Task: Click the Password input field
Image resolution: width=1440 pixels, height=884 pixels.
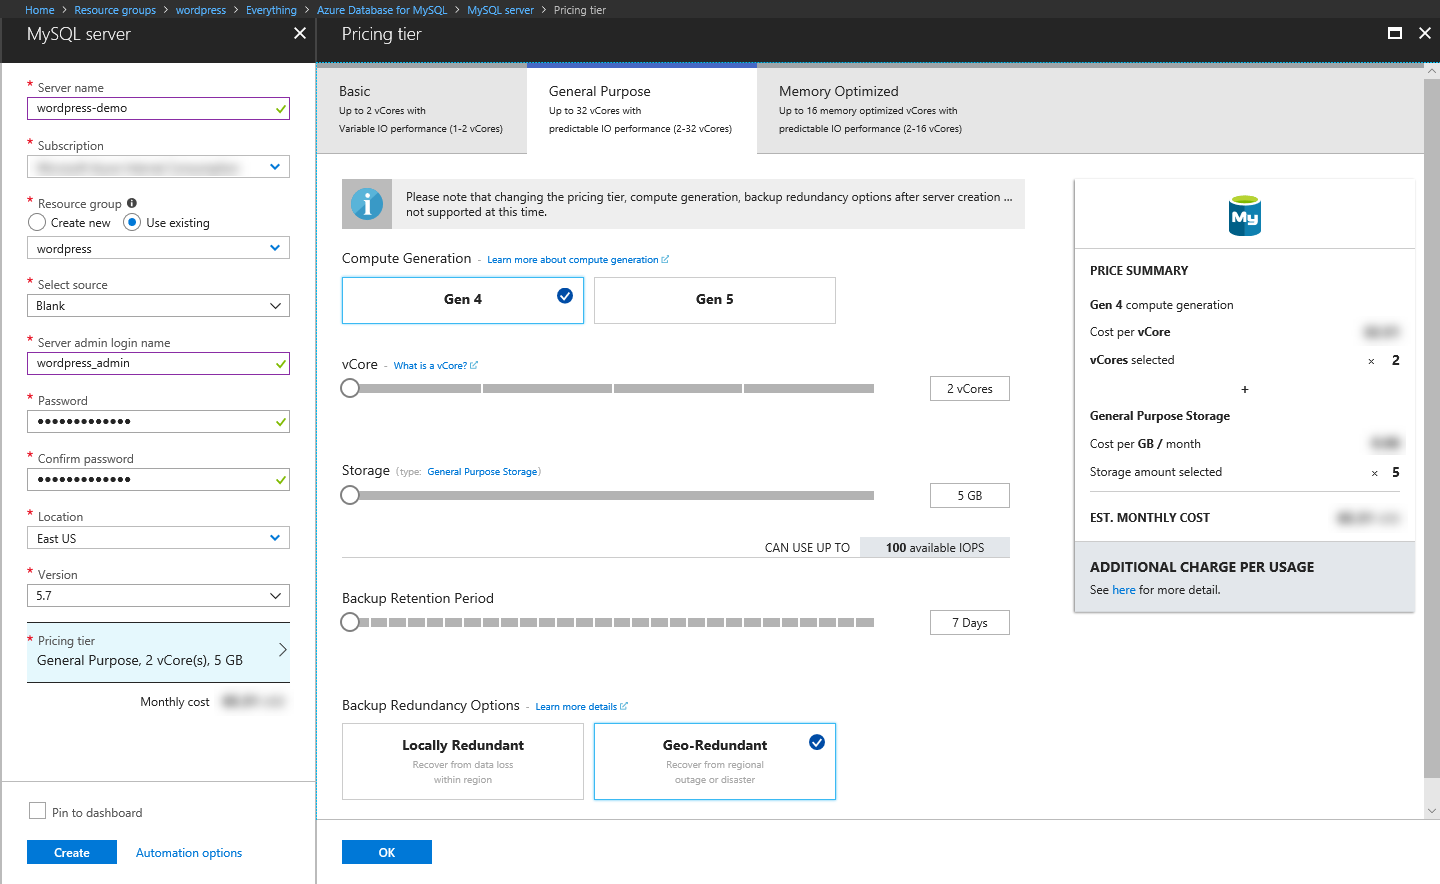Action: pos(158,422)
